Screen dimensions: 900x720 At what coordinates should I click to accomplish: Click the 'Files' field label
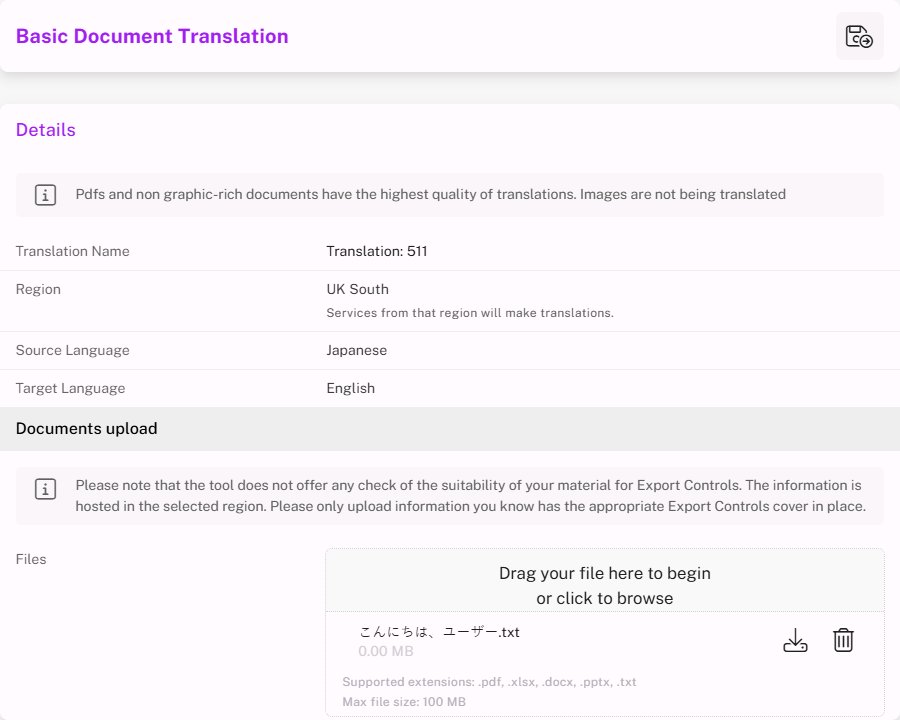tap(31, 559)
